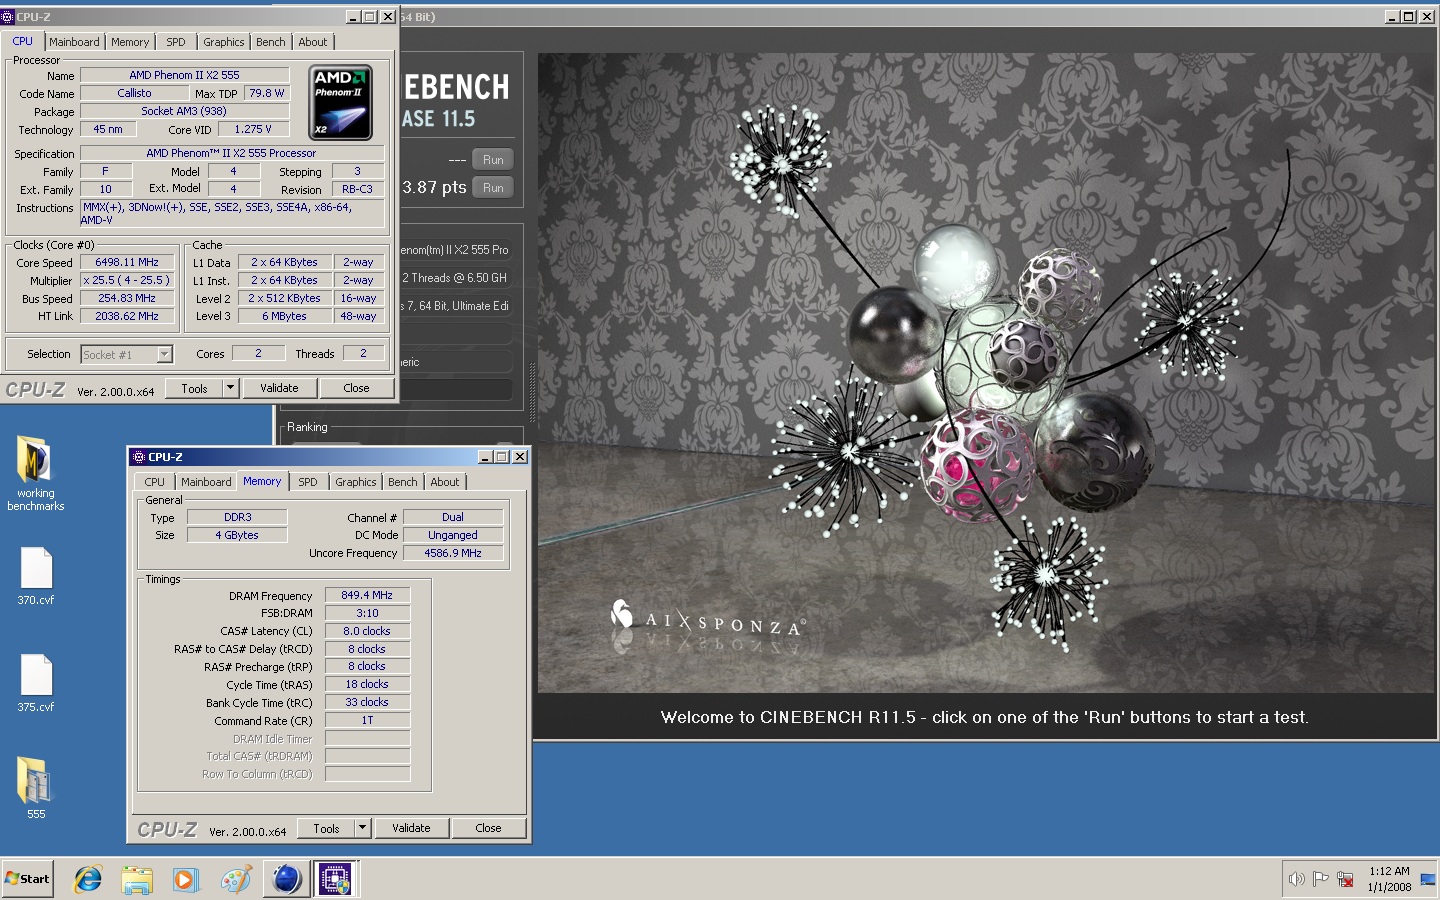Open Windows Media Player taskbar icon
This screenshot has height=900, width=1440.
pyautogui.click(x=186, y=879)
